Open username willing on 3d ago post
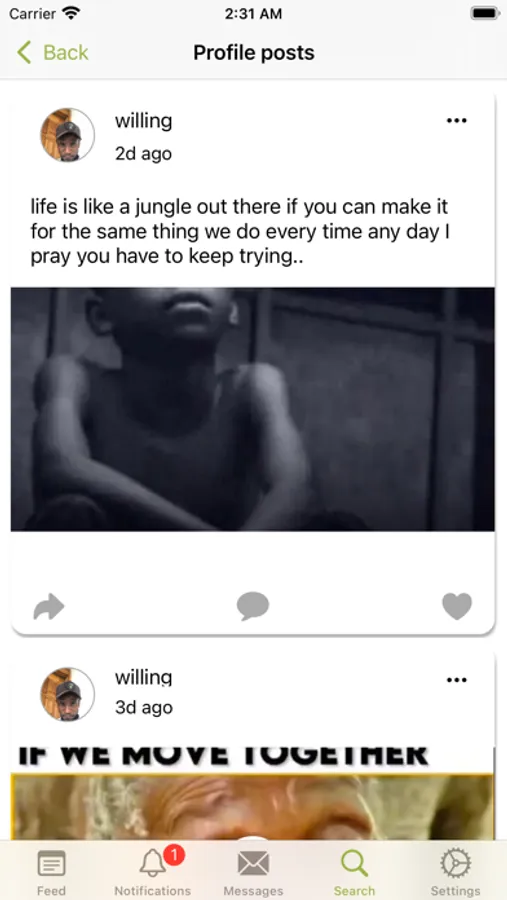This screenshot has width=507, height=900. click(x=144, y=677)
